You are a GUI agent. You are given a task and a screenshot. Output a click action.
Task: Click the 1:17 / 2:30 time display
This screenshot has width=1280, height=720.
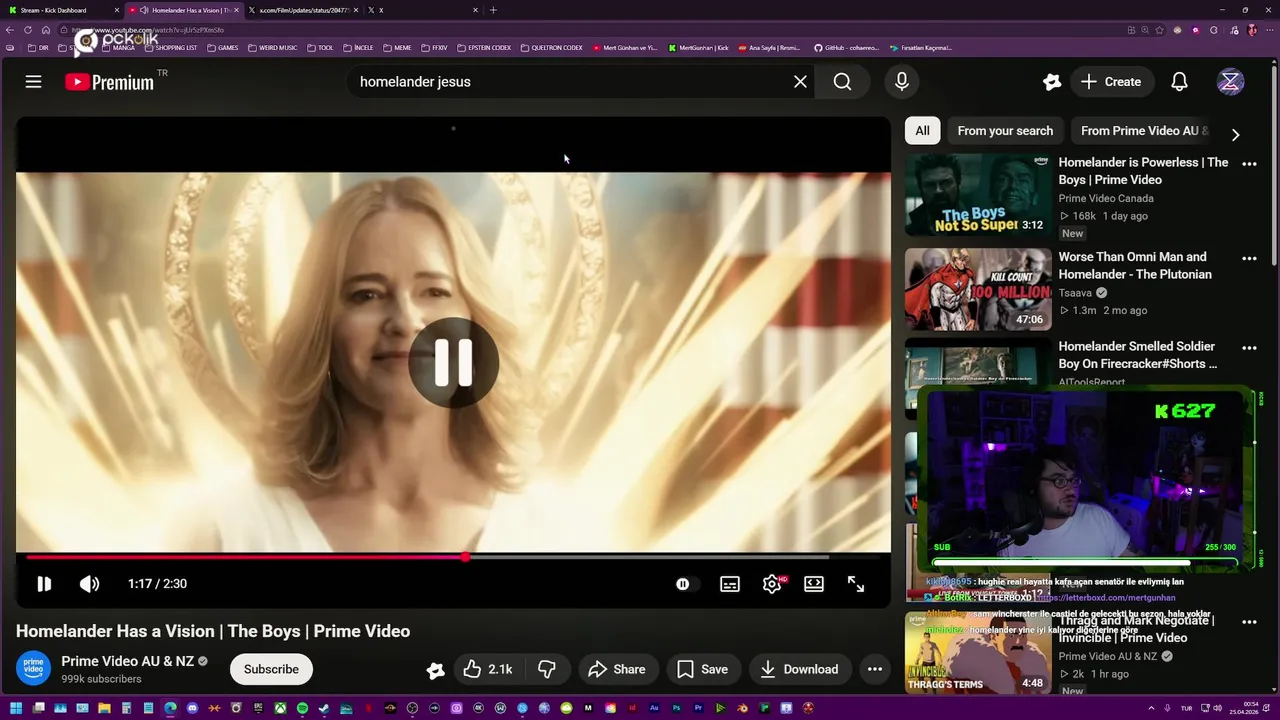(x=157, y=584)
